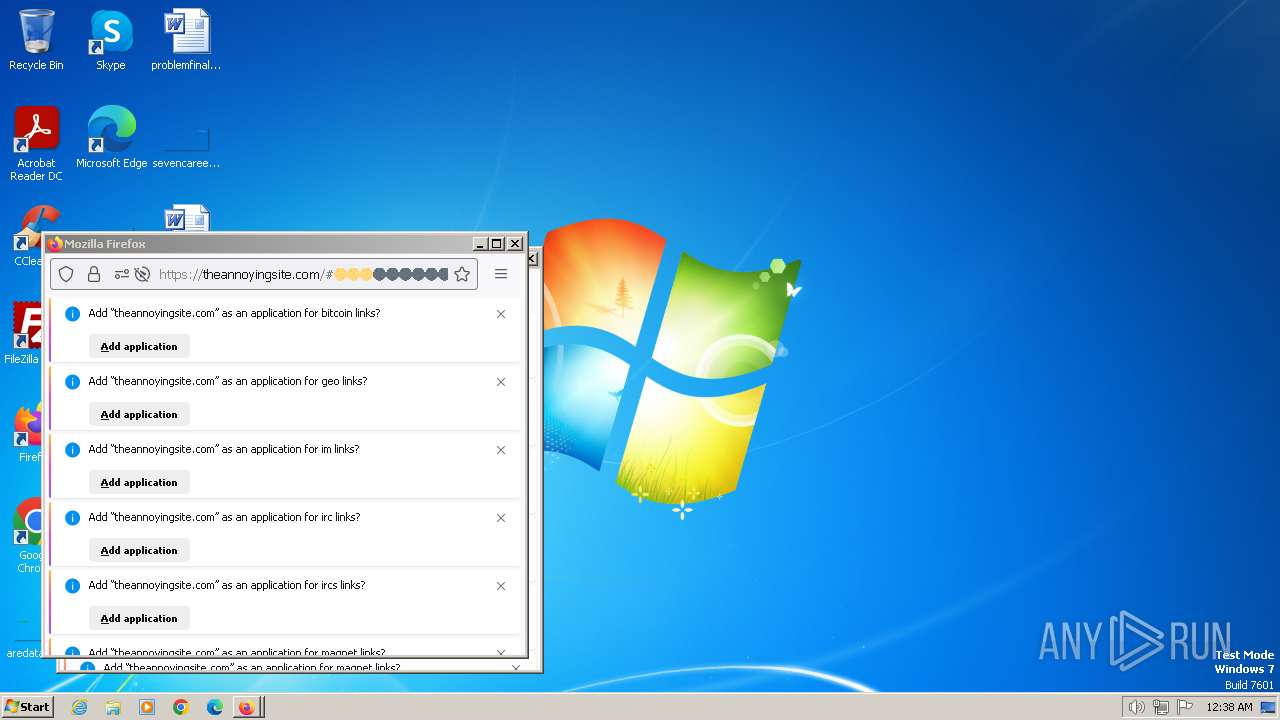Add application for im links
This screenshot has height=720, width=1280.
139,482
